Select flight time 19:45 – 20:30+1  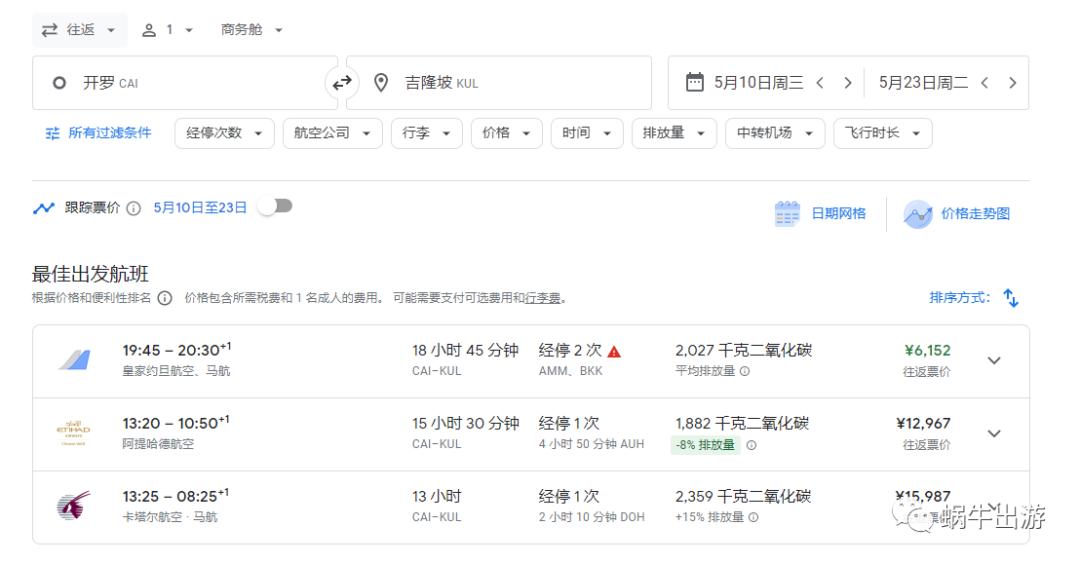click(177, 350)
